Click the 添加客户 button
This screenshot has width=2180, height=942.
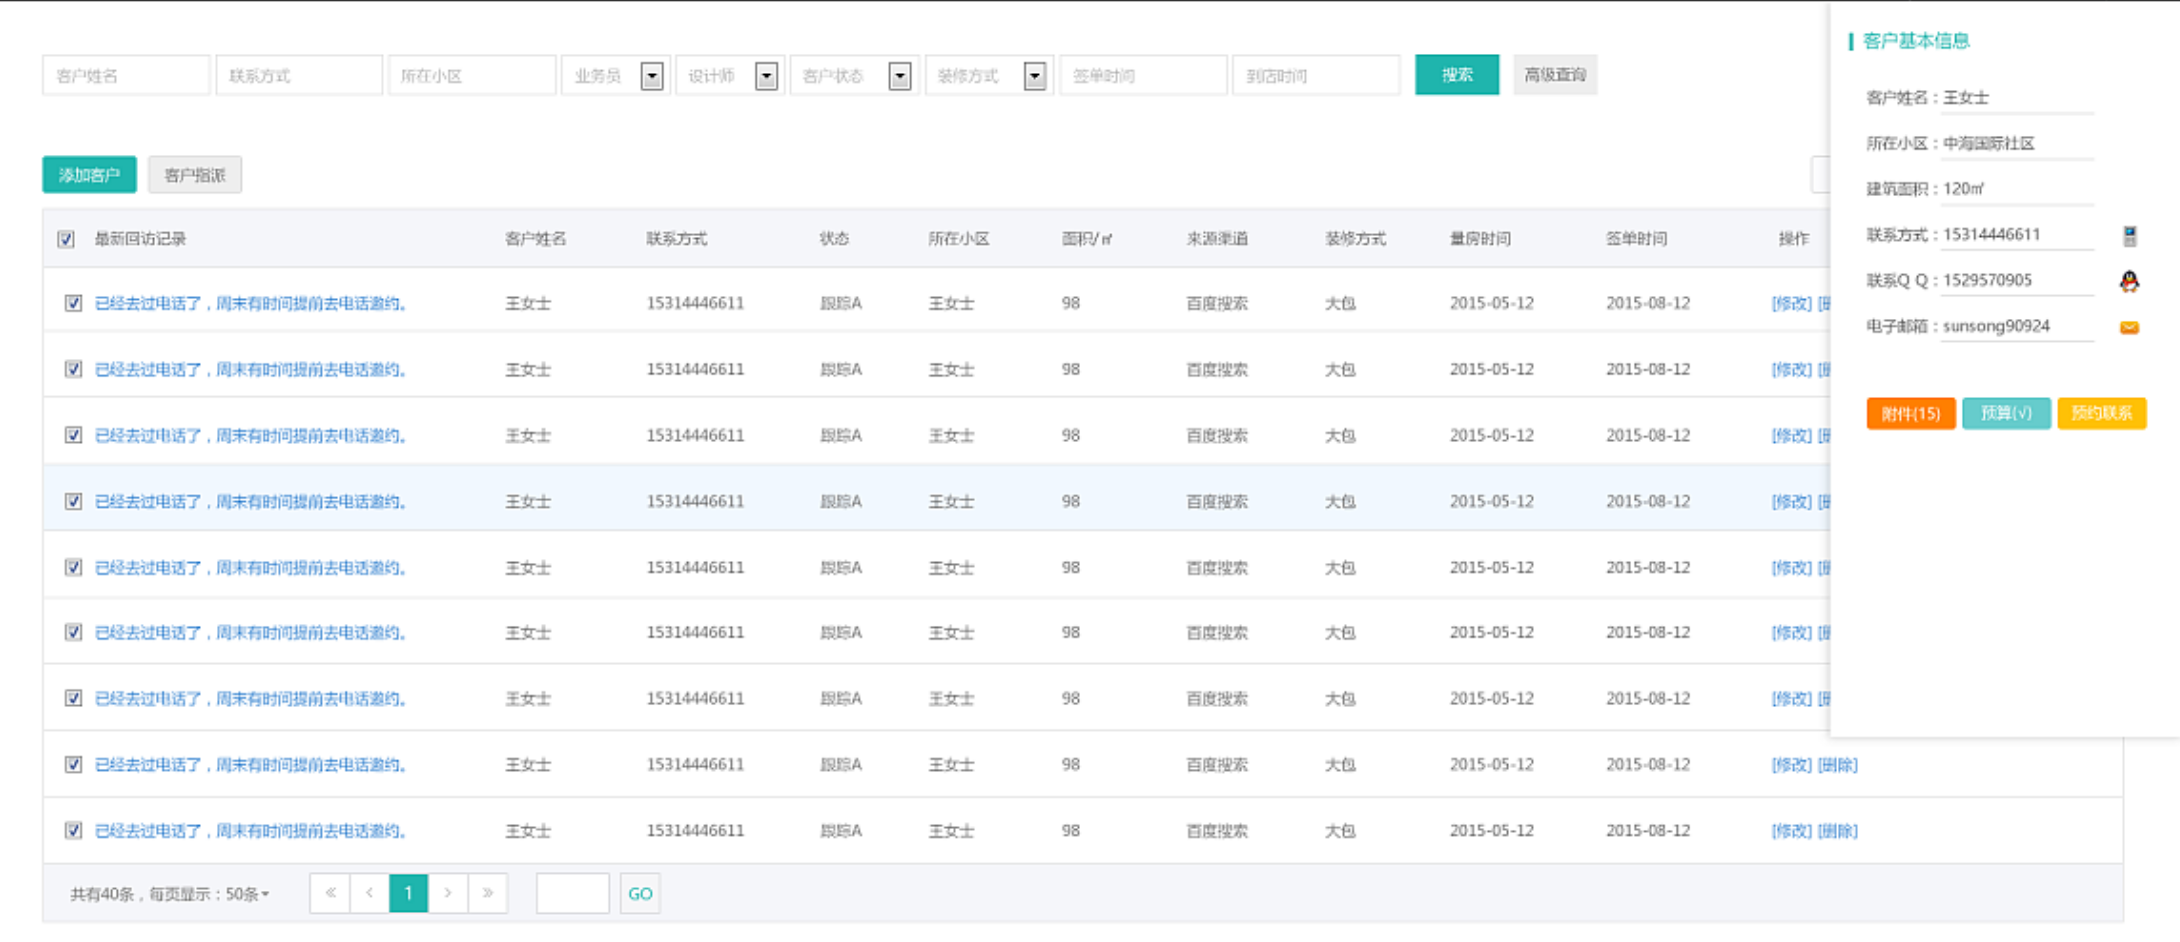click(89, 175)
